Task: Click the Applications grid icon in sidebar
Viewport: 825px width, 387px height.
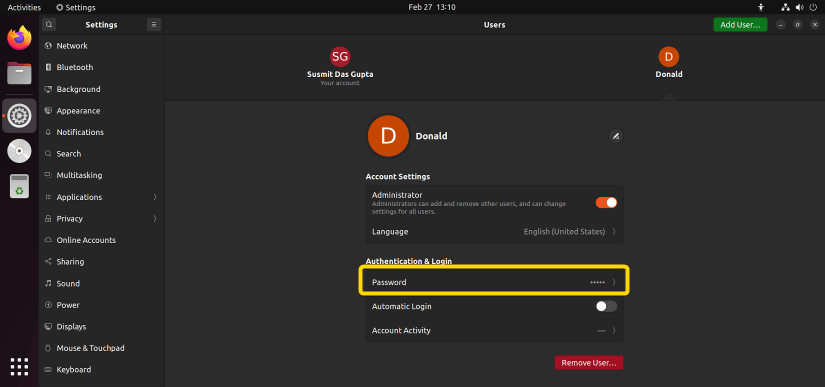Action: [x=48, y=197]
